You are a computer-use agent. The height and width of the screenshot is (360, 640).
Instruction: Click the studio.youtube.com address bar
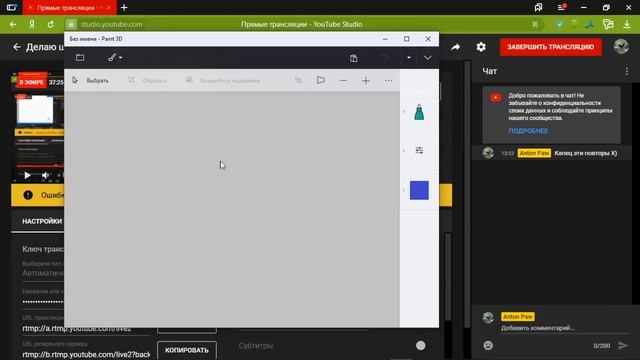111,24
